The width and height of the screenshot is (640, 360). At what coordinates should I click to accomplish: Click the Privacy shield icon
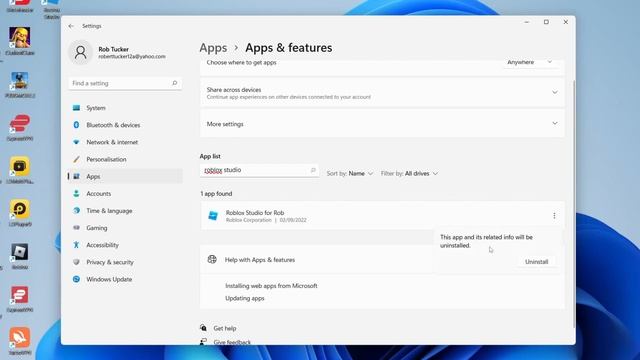(x=76, y=262)
